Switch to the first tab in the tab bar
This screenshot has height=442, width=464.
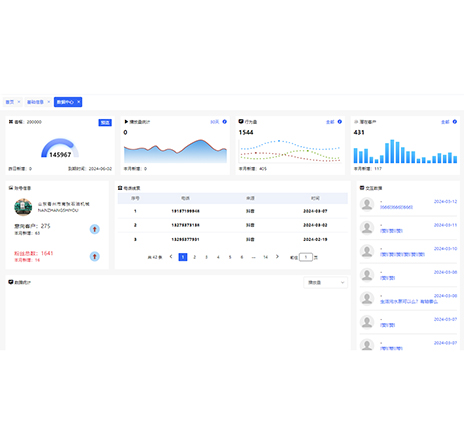pyautogui.click(x=10, y=102)
